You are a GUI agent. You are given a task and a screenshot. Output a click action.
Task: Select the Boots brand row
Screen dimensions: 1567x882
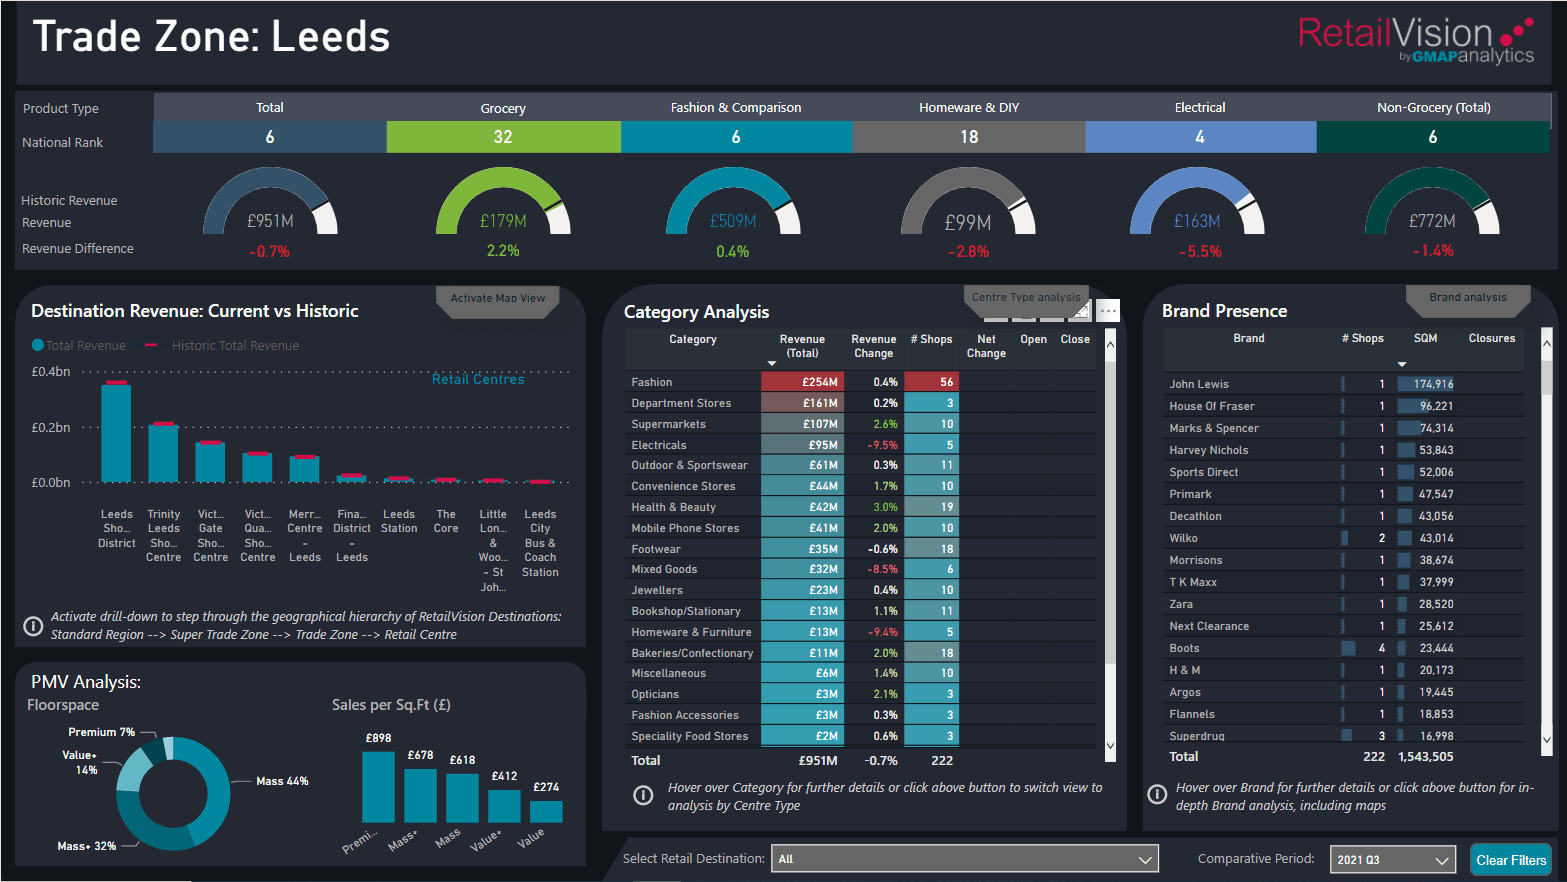pos(1343,648)
